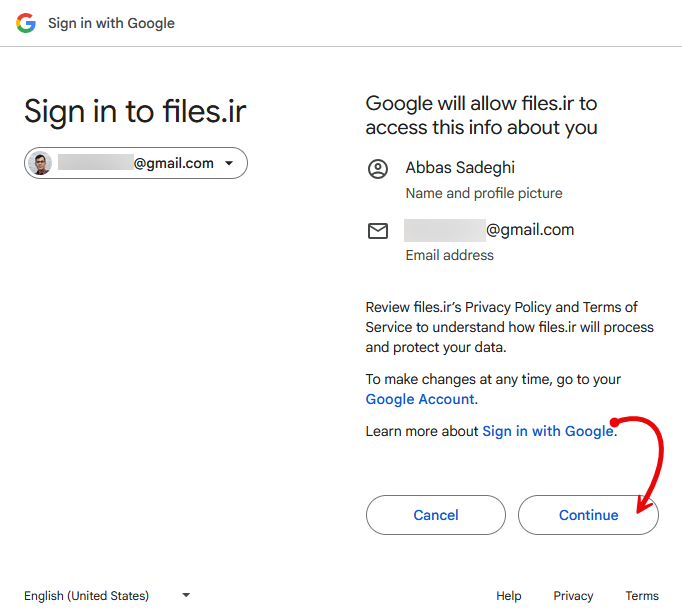The height and width of the screenshot is (615, 682).
Task: Select the Abbas Sadeghi name text
Action: 460,167
